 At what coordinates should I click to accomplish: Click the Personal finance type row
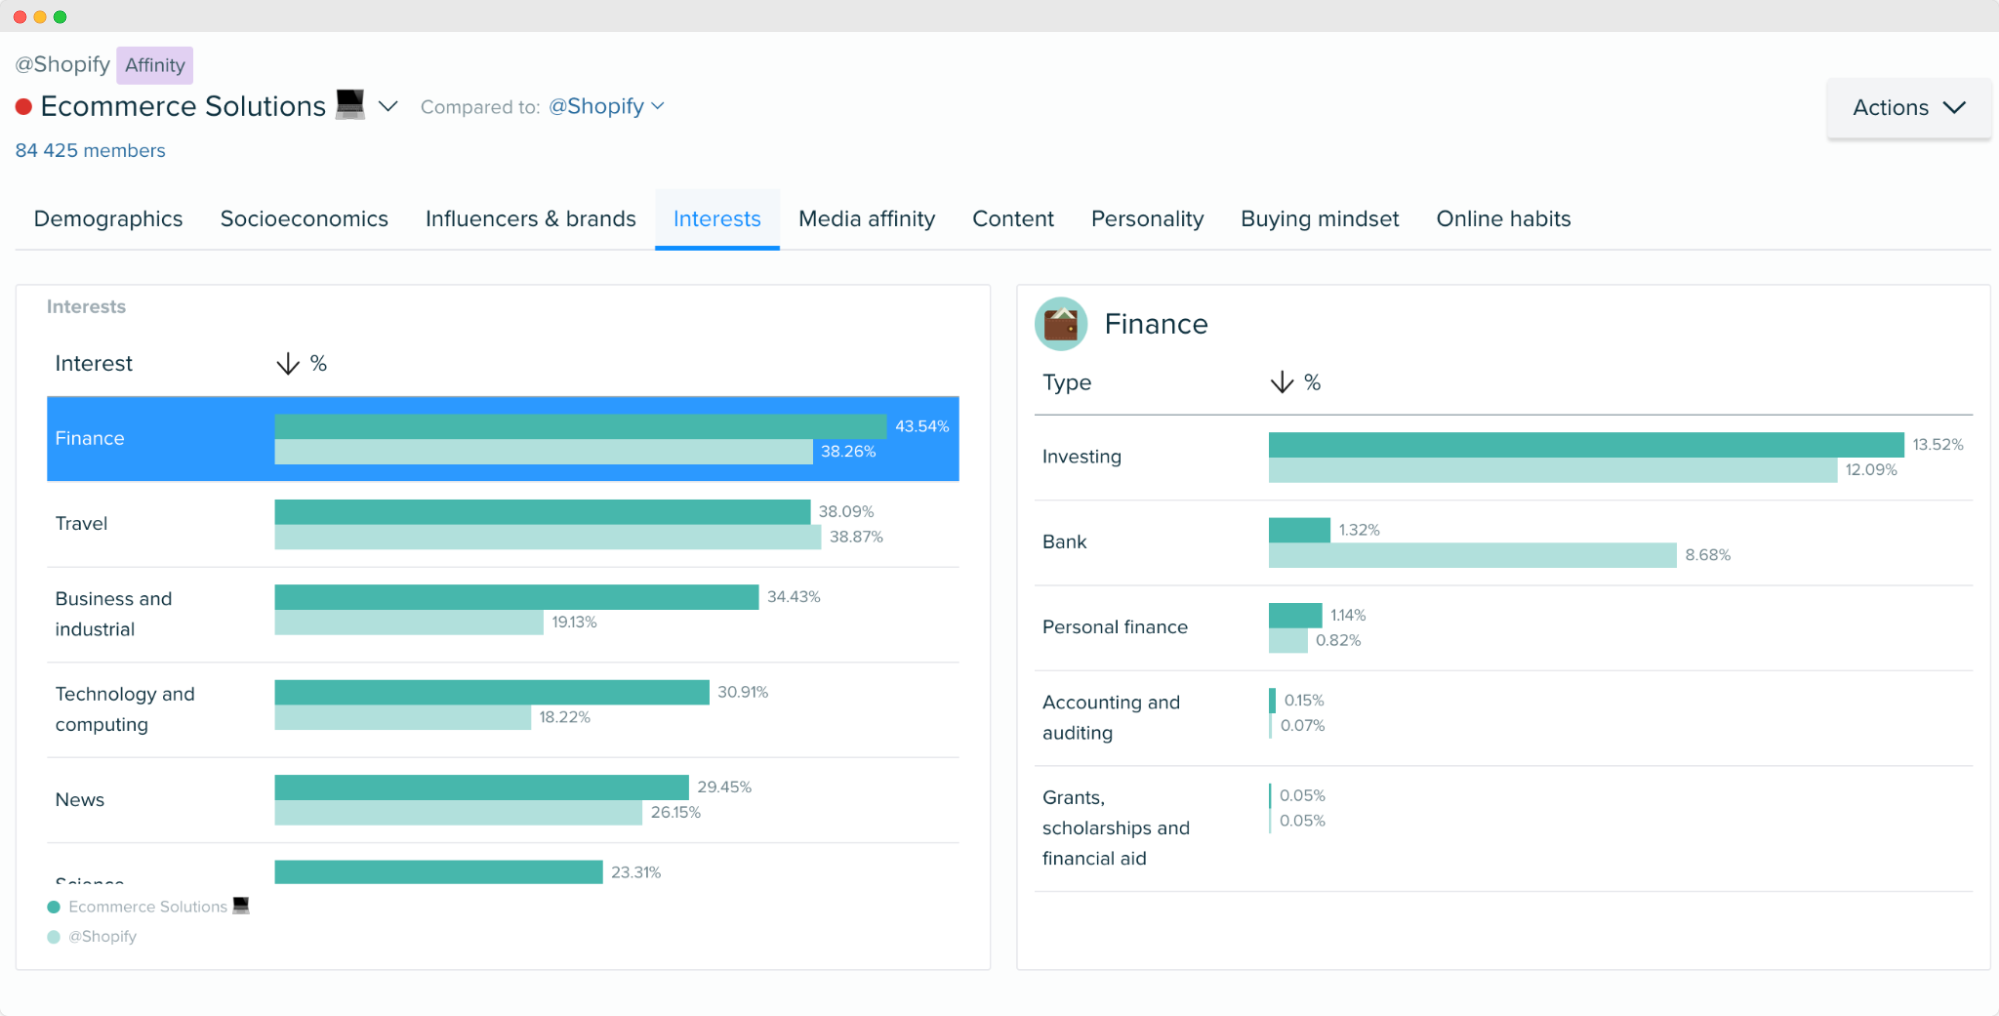click(1503, 627)
